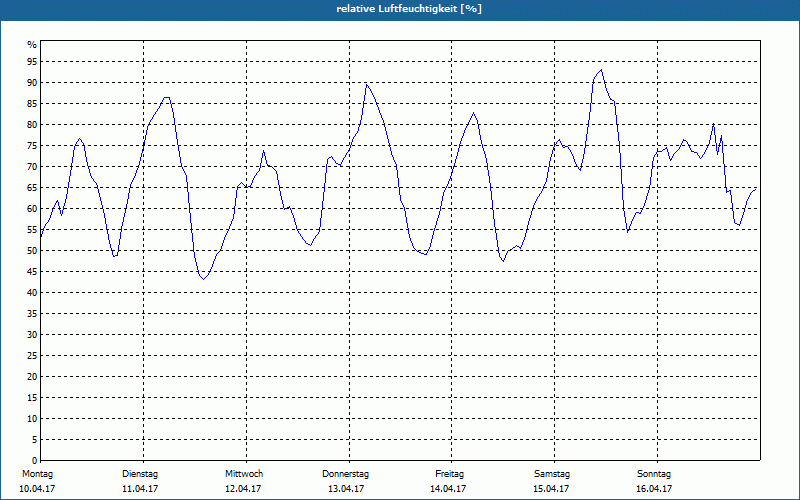This screenshot has width=800, height=500.
Task: Click the y-axis value '95'
Action: tap(32, 62)
